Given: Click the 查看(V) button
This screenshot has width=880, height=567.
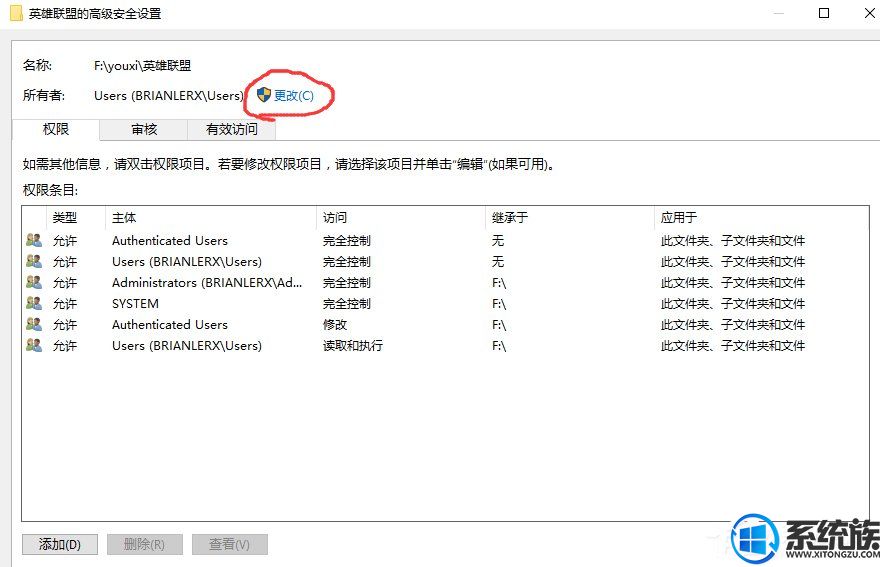Looking at the screenshot, I should [x=230, y=544].
